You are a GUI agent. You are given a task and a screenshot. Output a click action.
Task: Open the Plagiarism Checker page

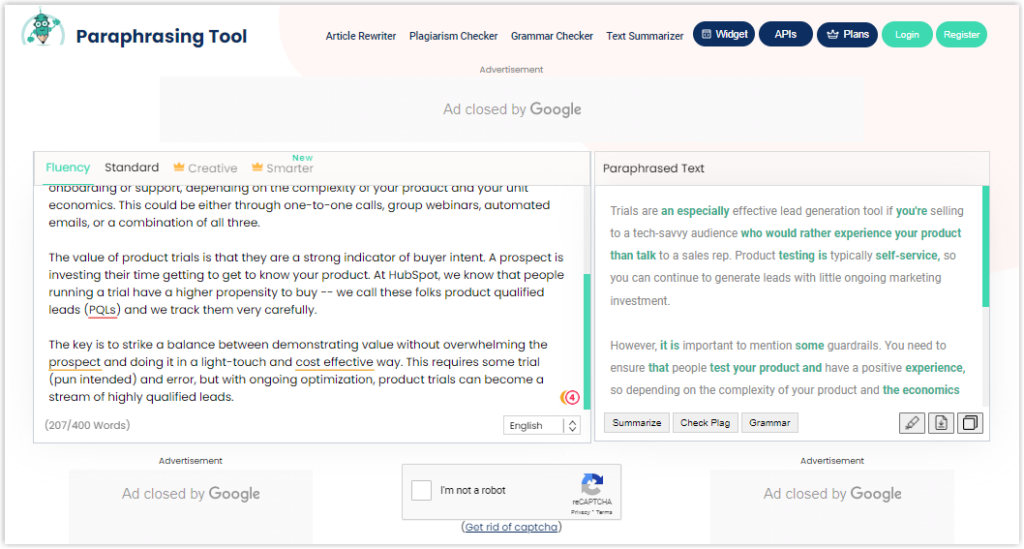coord(453,36)
